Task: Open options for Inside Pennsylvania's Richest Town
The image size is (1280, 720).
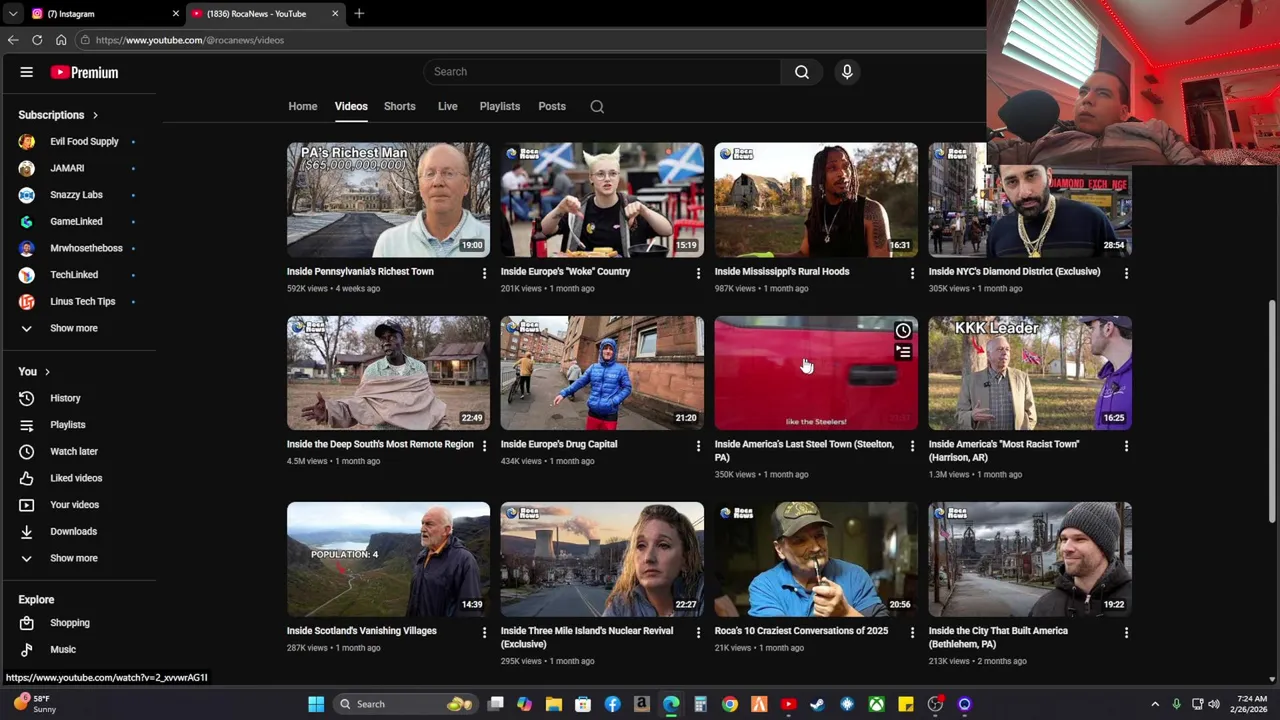Action: (484, 273)
